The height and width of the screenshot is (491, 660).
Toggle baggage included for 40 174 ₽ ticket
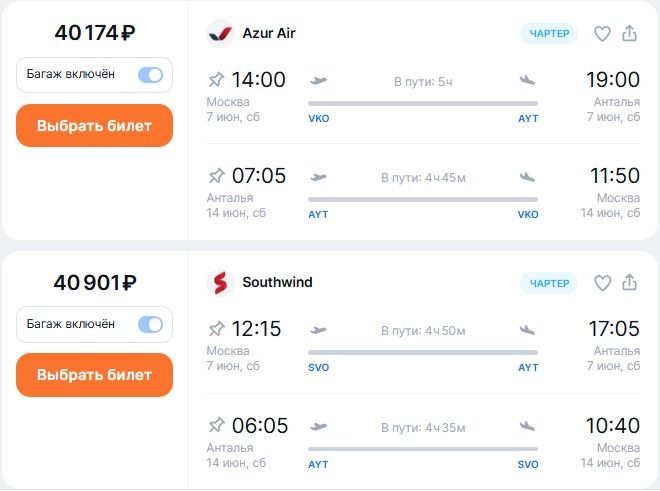pyautogui.click(x=150, y=75)
